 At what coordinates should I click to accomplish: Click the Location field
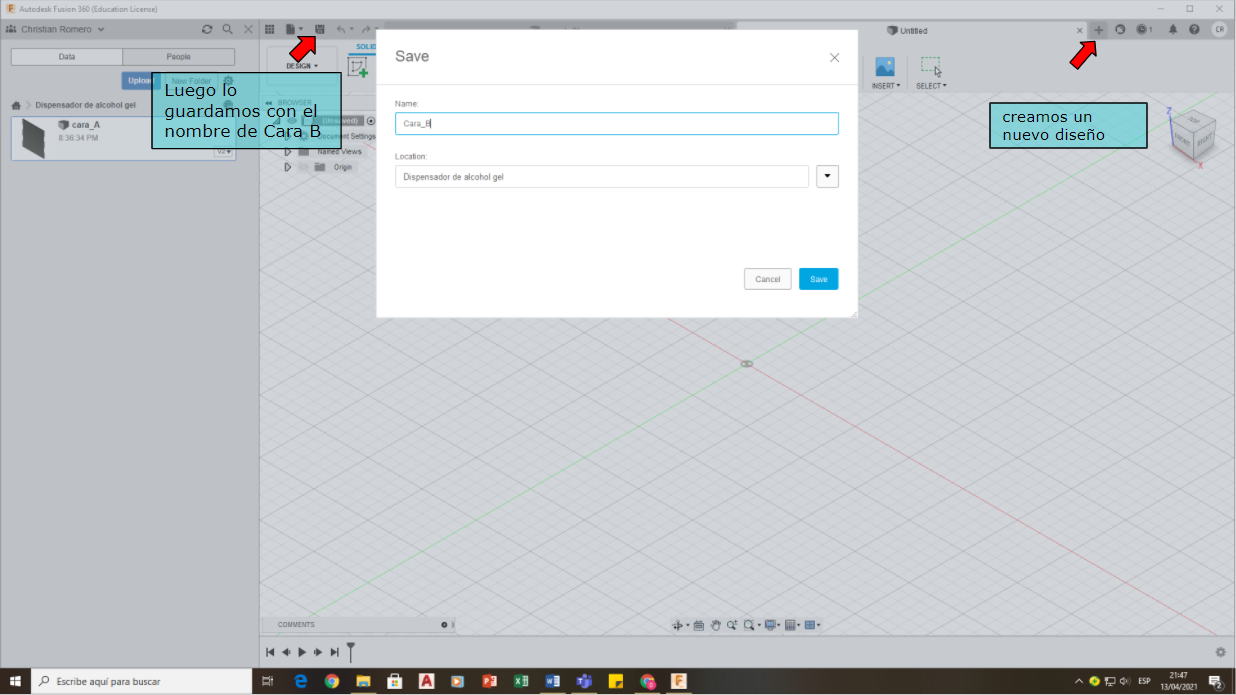pos(602,177)
